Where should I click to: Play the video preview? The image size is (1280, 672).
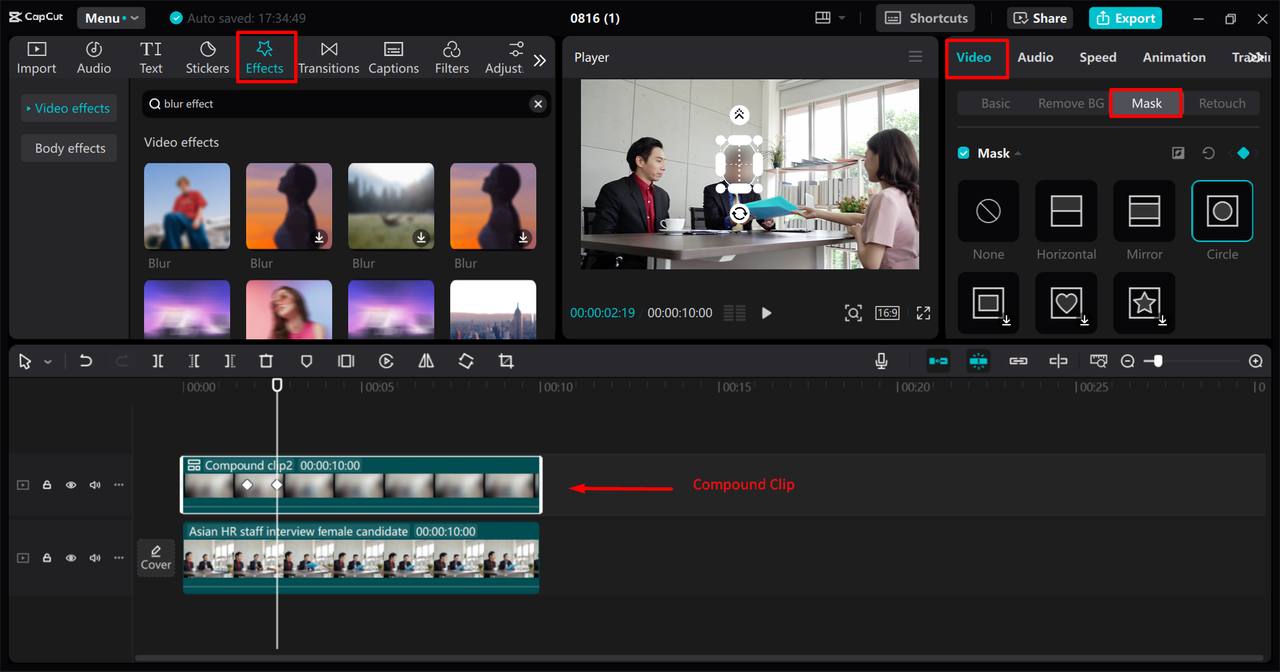(x=766, y=313)
